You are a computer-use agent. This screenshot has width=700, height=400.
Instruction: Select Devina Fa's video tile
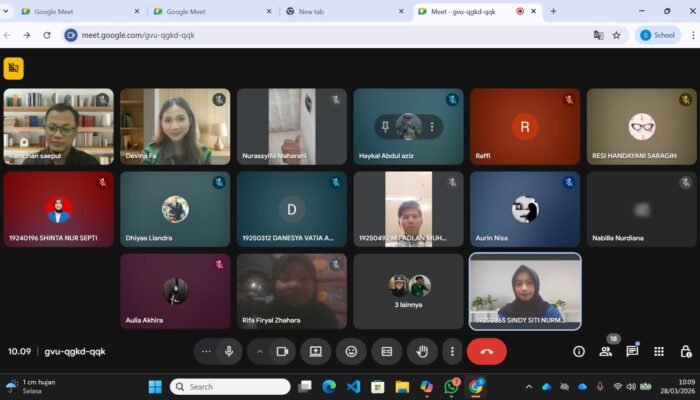click(175, 126)
